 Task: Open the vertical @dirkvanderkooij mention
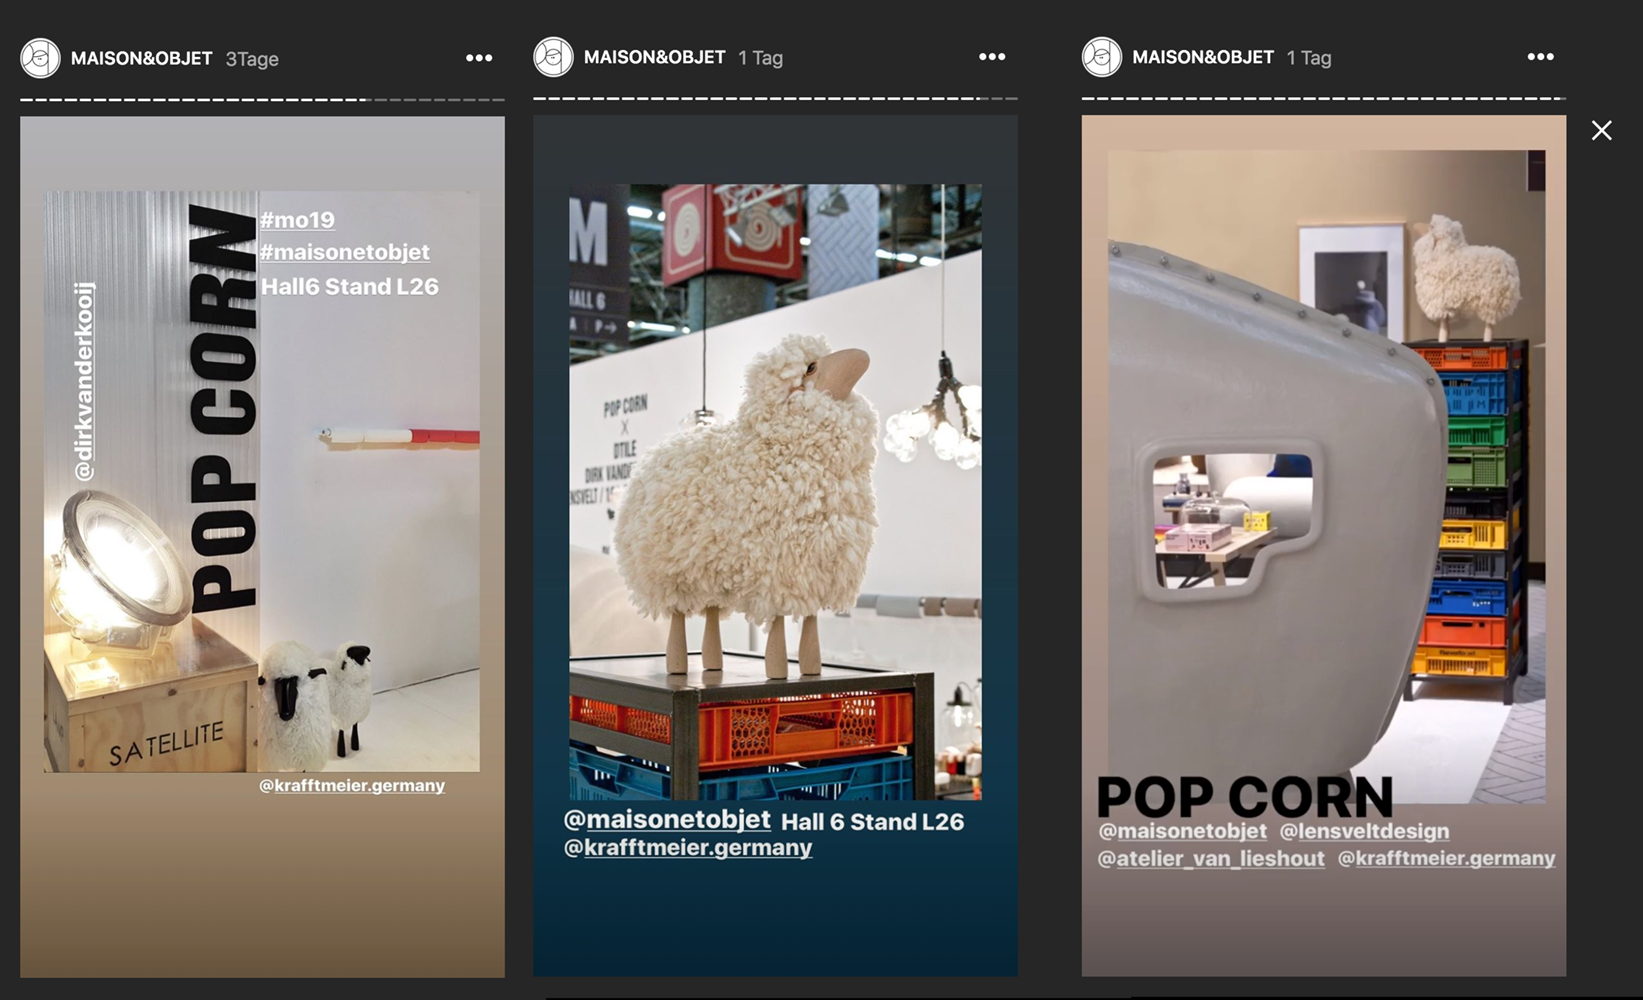(84, 381)
